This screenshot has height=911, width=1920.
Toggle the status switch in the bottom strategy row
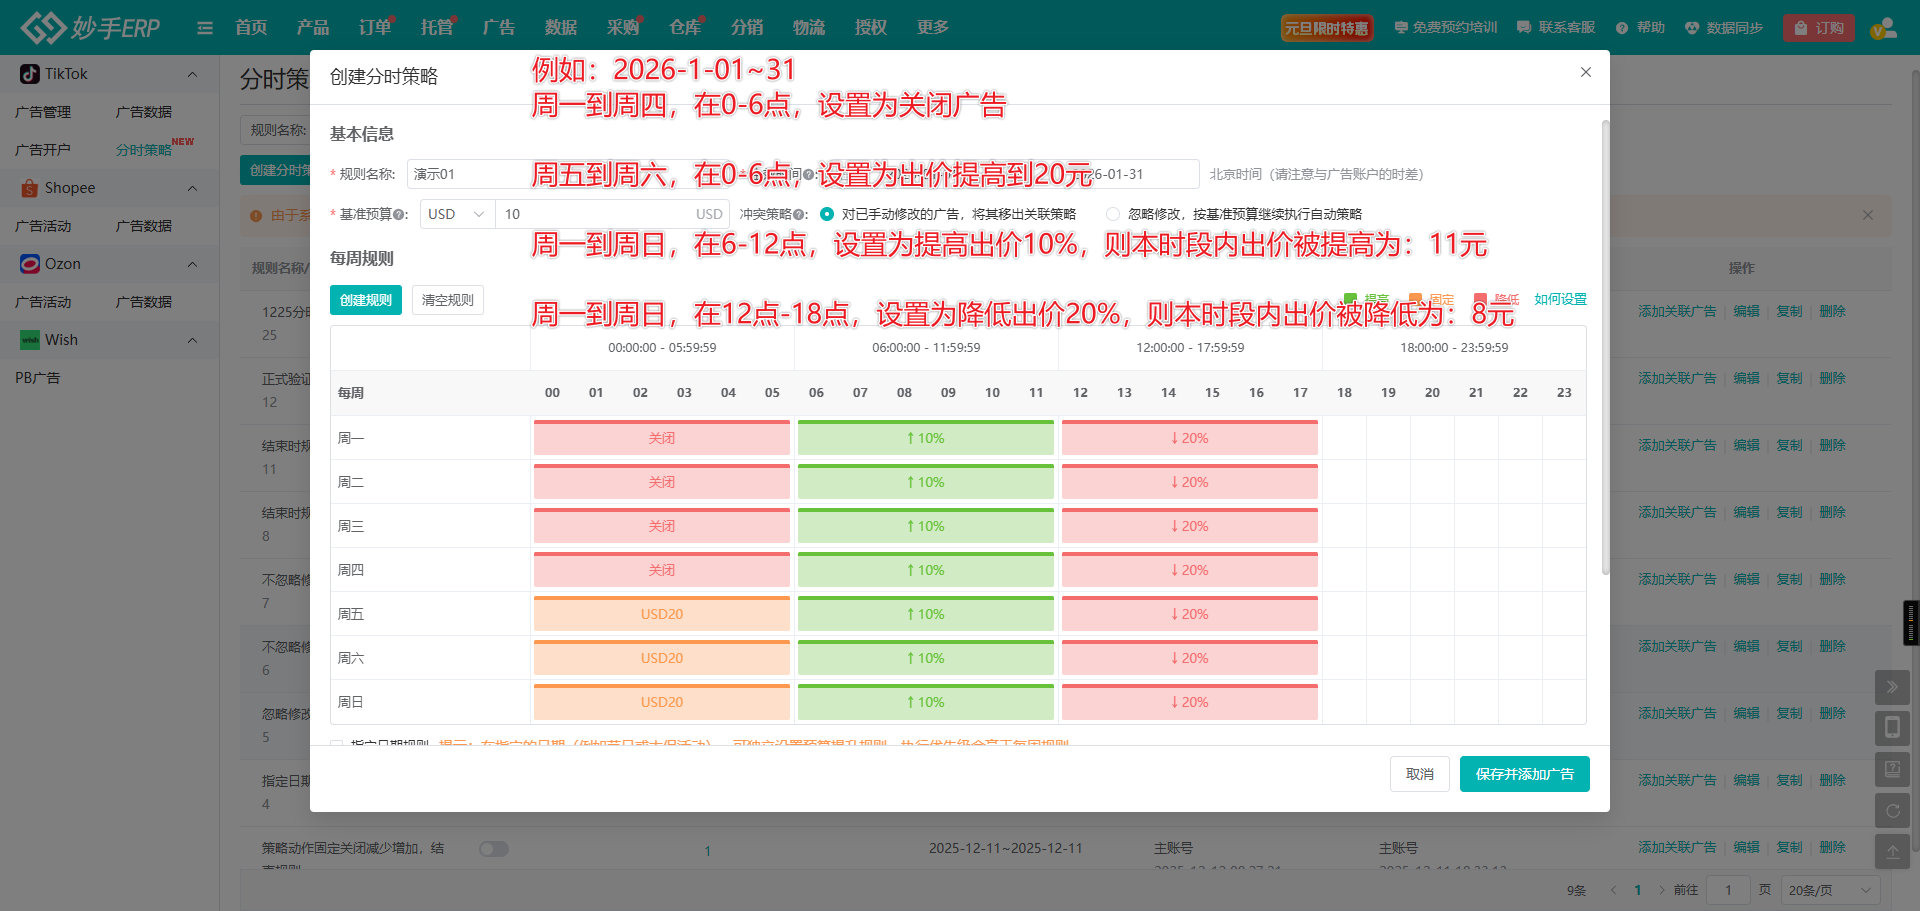point(494,849)
